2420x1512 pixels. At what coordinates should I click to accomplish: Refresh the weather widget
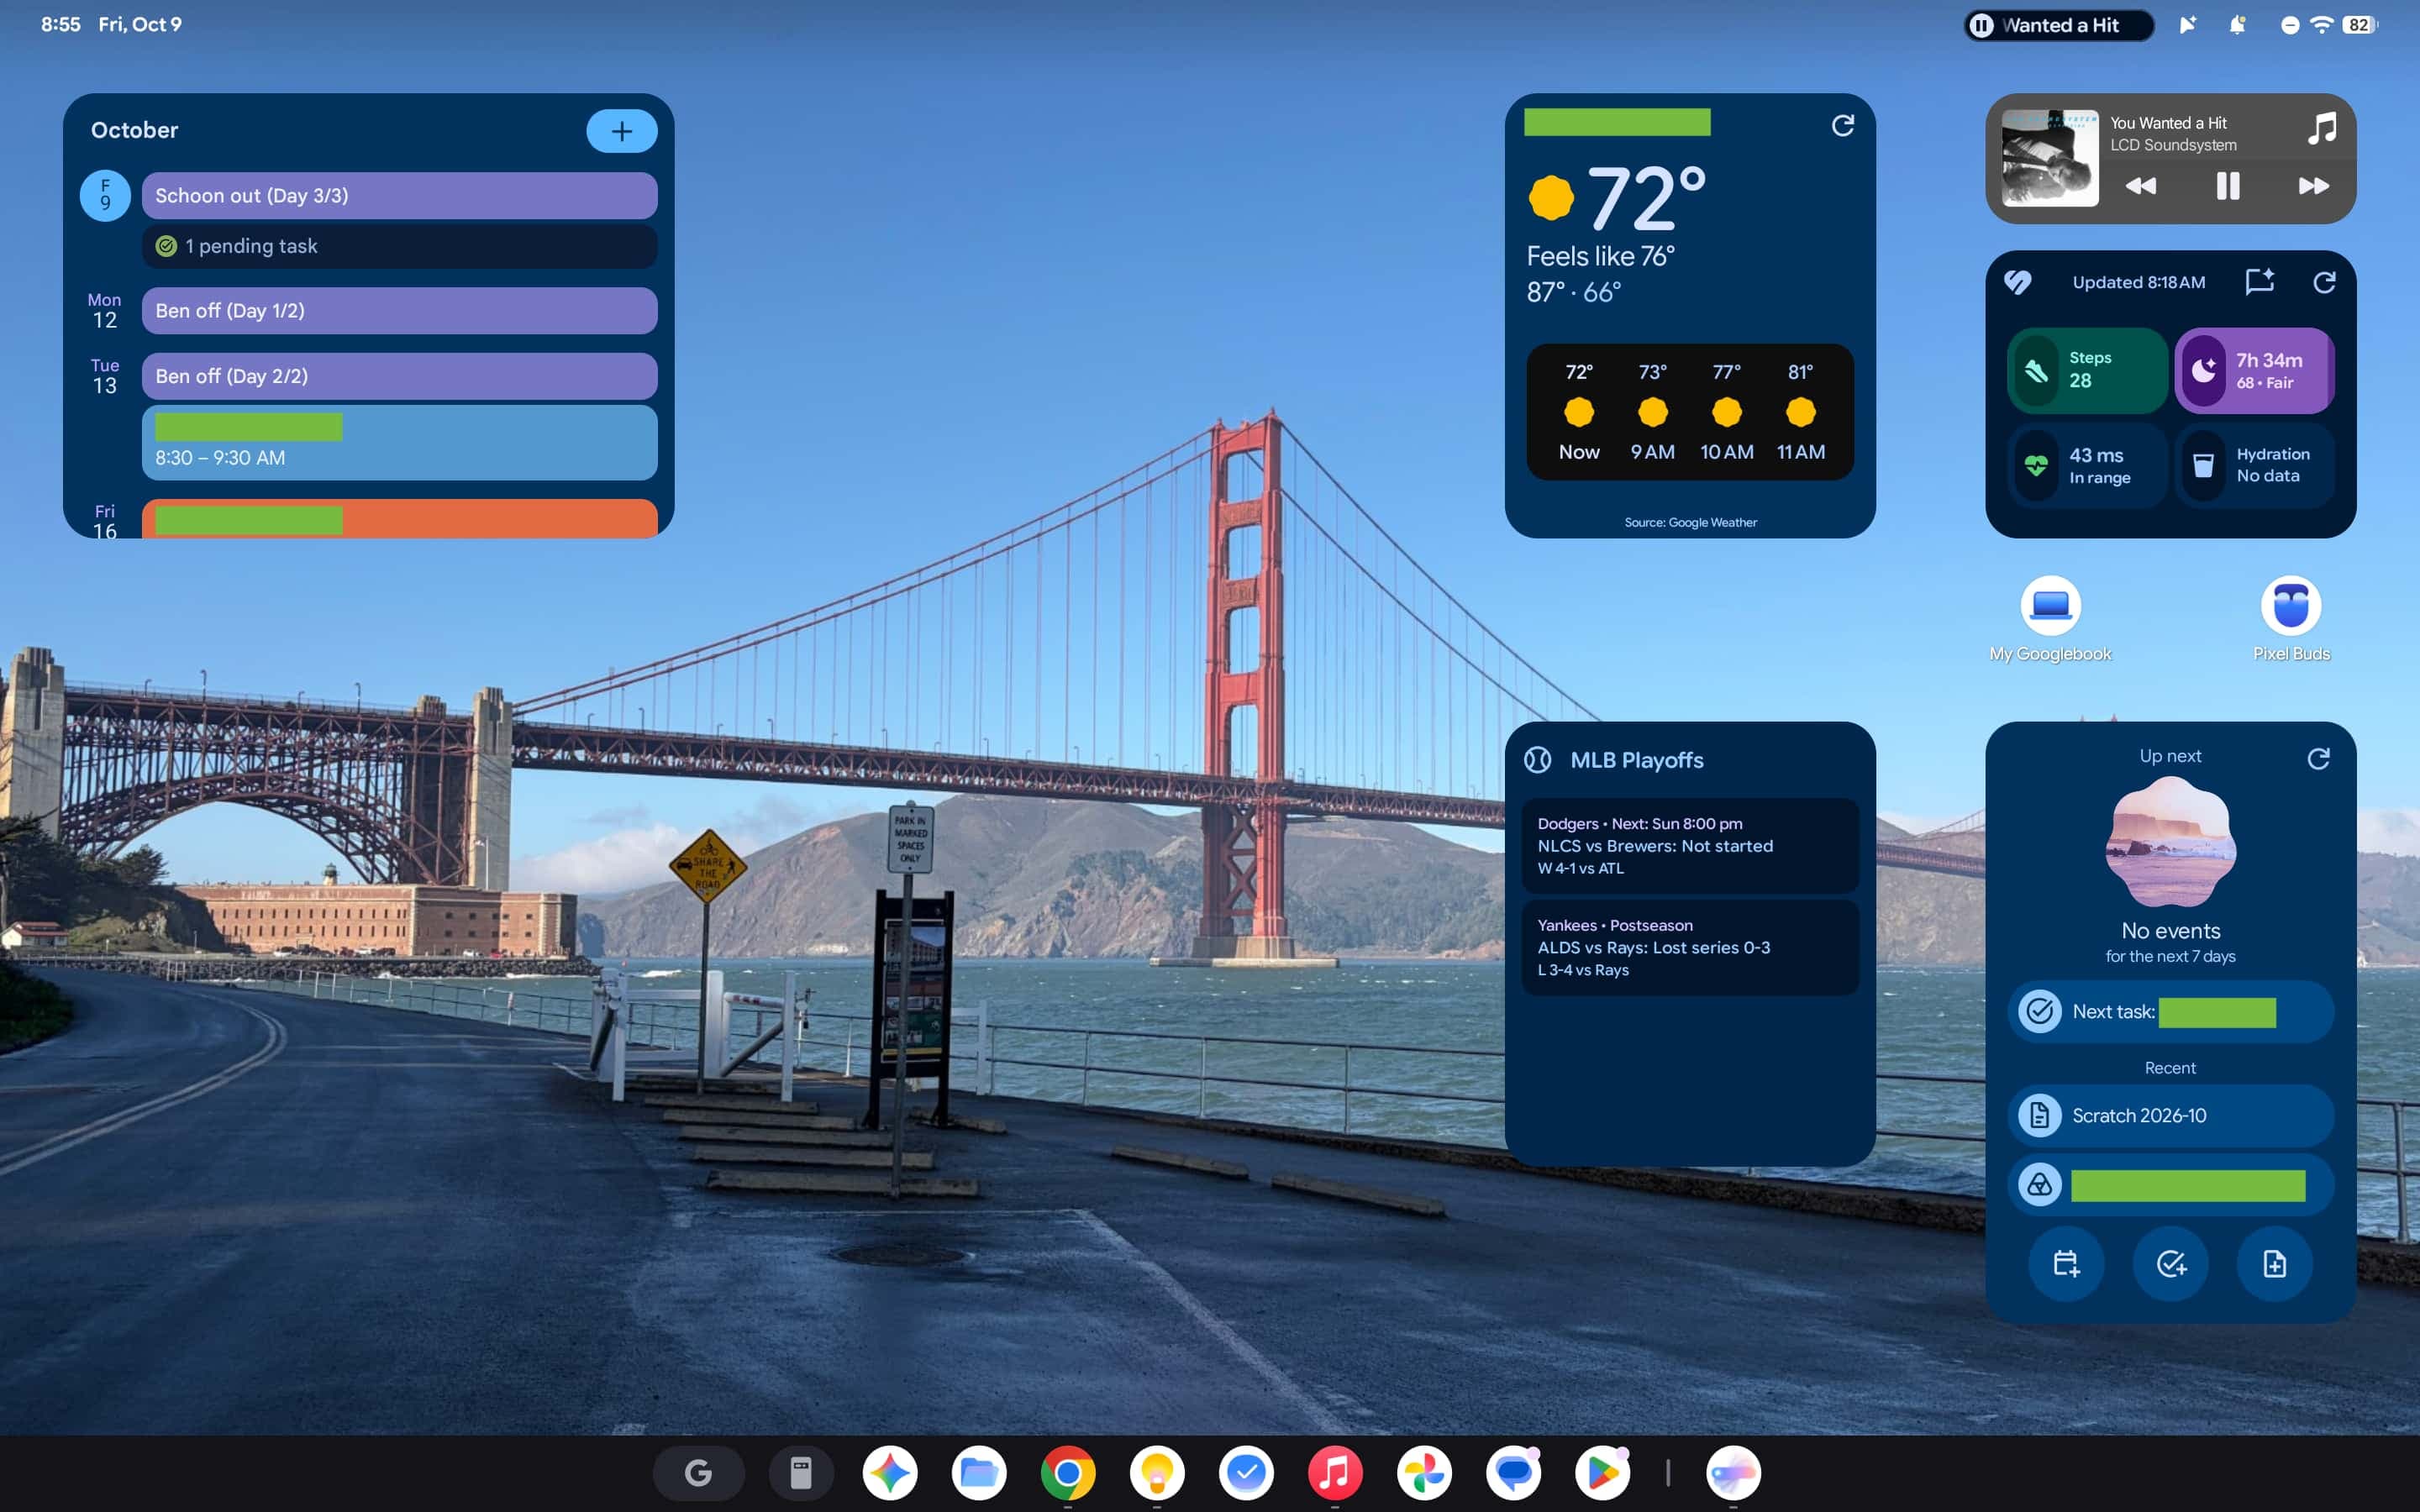[1842, 125]
